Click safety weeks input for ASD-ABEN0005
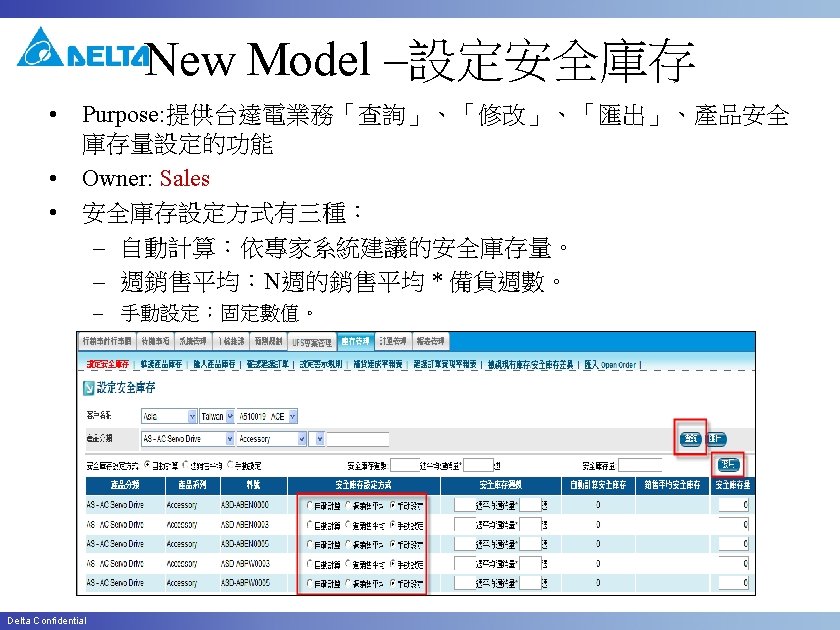The height and width of the screenshot is (630, 840). point(464,544)
